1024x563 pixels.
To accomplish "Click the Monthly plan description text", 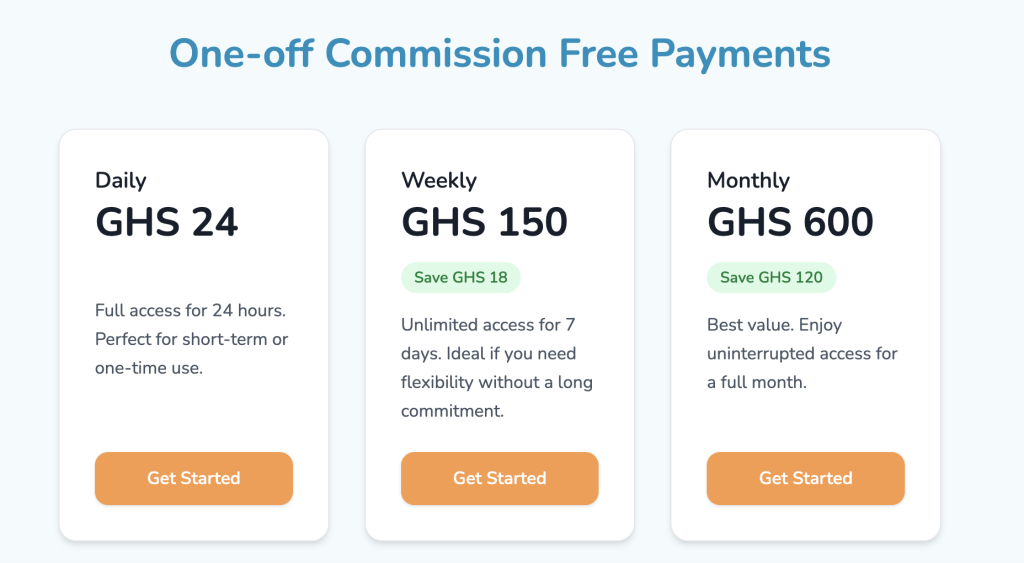I will pos(802,354).
